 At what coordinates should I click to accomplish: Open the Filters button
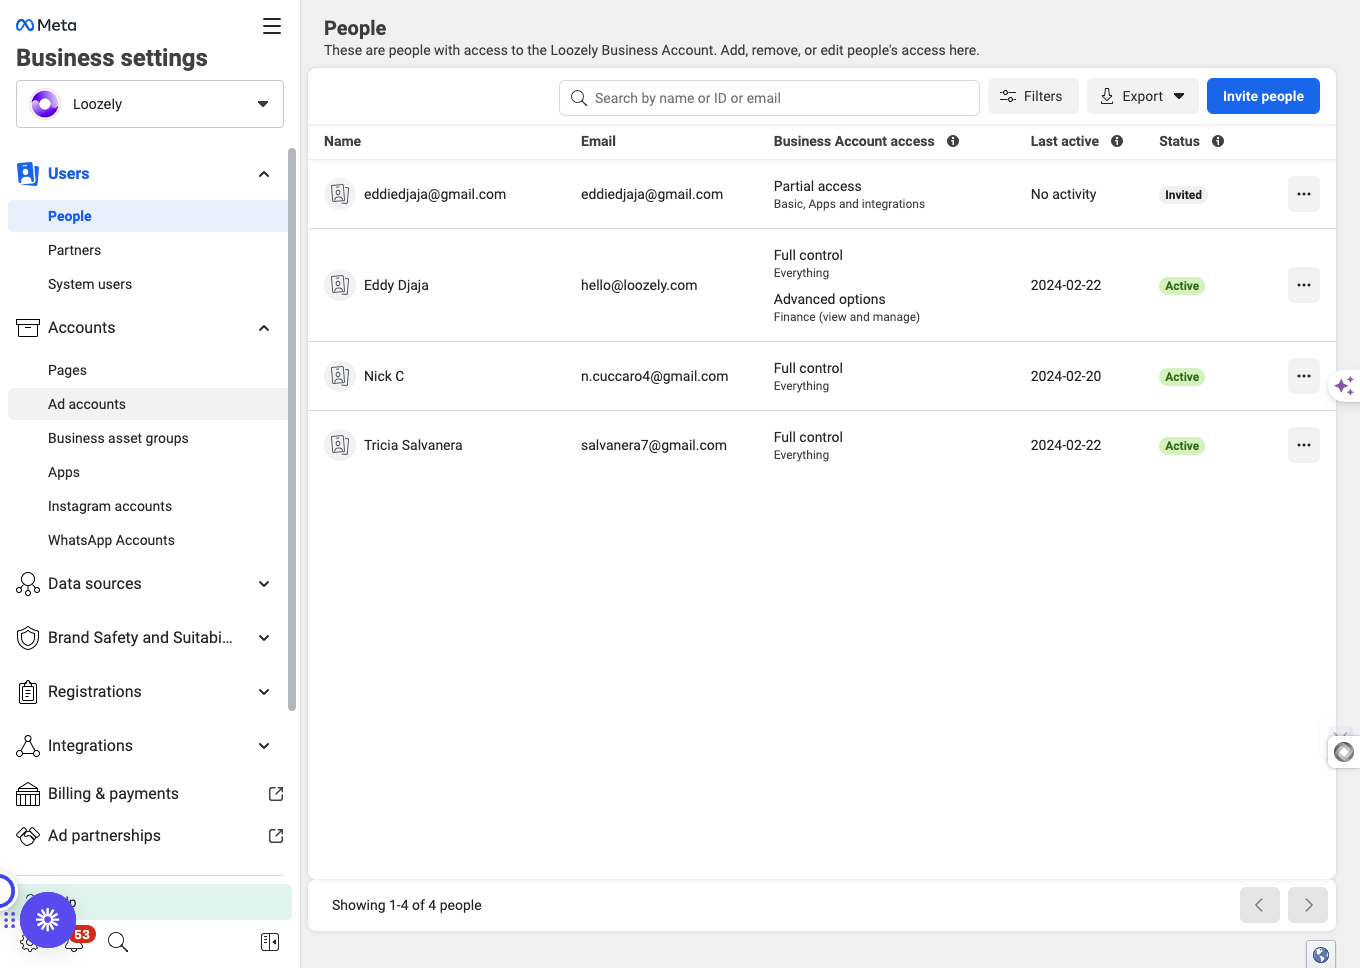1033,96
